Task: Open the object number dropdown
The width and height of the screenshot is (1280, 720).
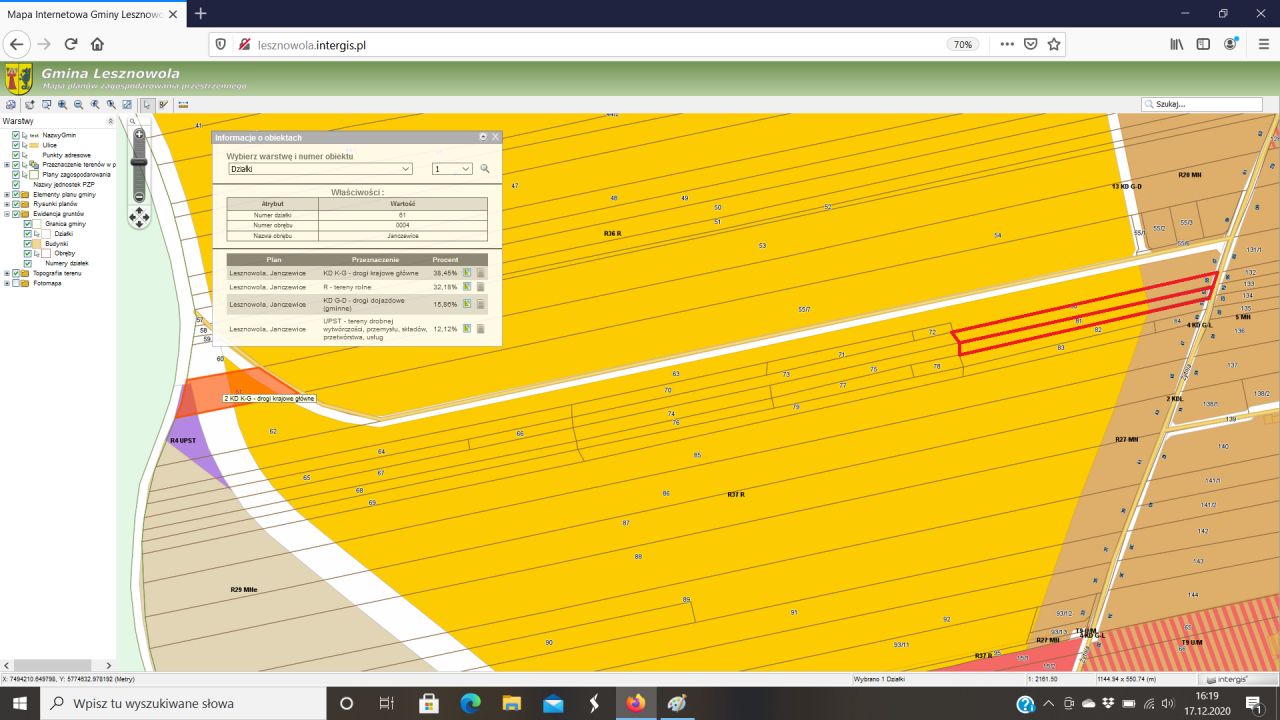Action: 452,169
